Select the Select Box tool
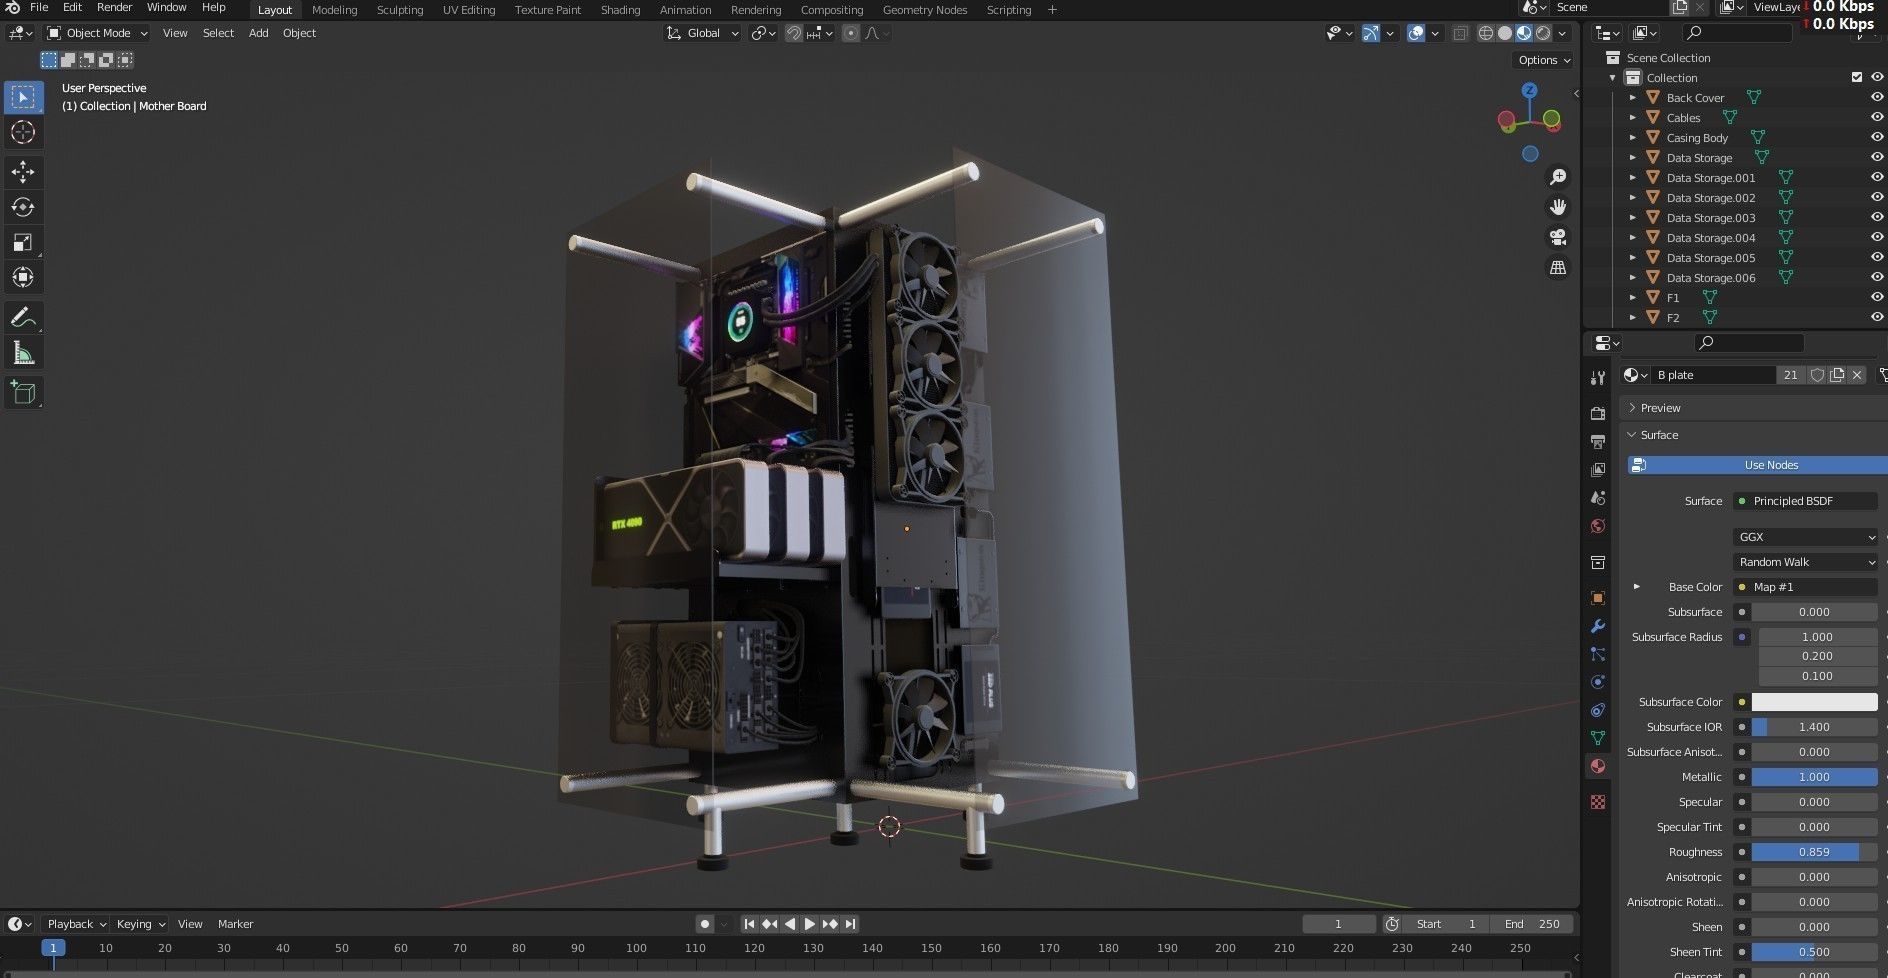This screenshot has width=1888, height=978. (23, 97)
